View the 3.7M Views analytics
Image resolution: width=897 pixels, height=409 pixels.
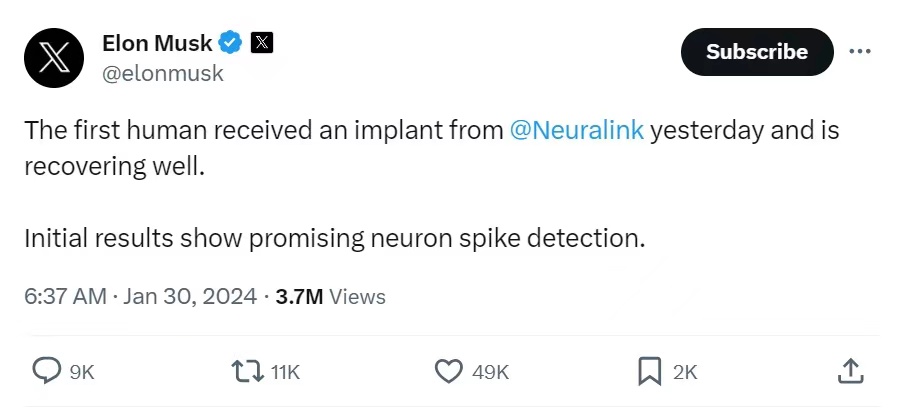330,296
